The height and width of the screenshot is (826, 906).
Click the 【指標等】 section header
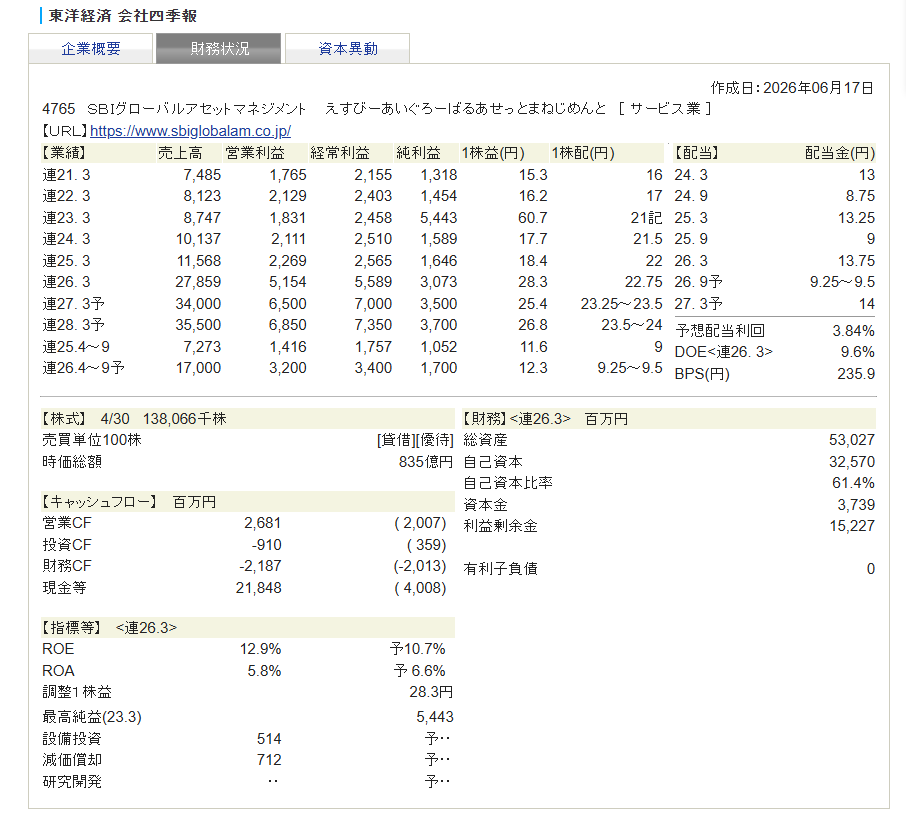pos(72,628)
